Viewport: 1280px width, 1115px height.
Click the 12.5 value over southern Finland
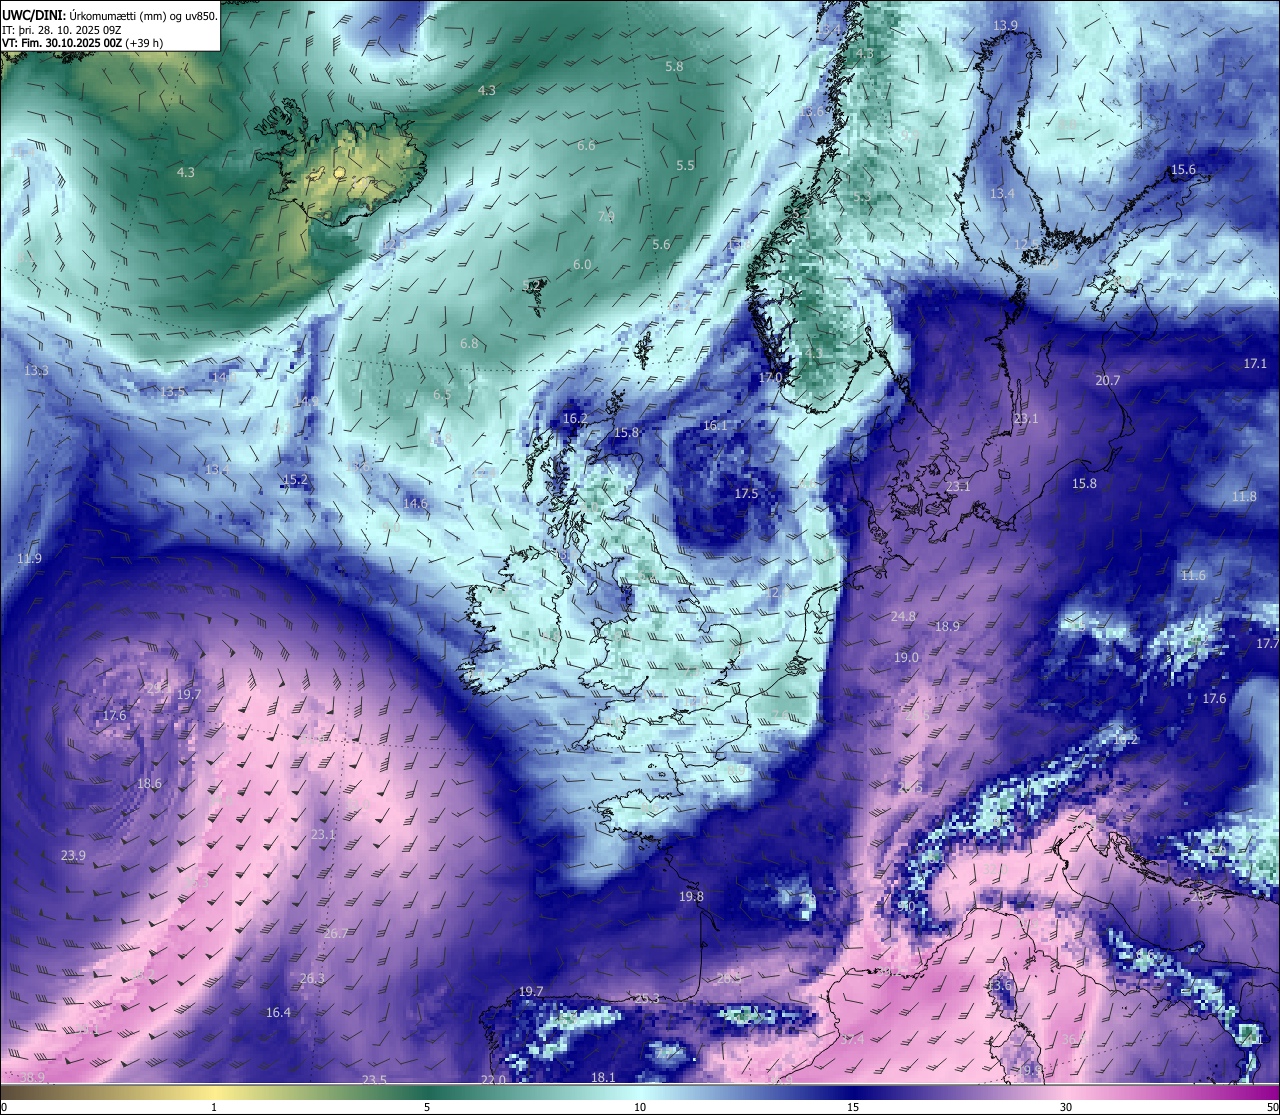pos(1026,245)
